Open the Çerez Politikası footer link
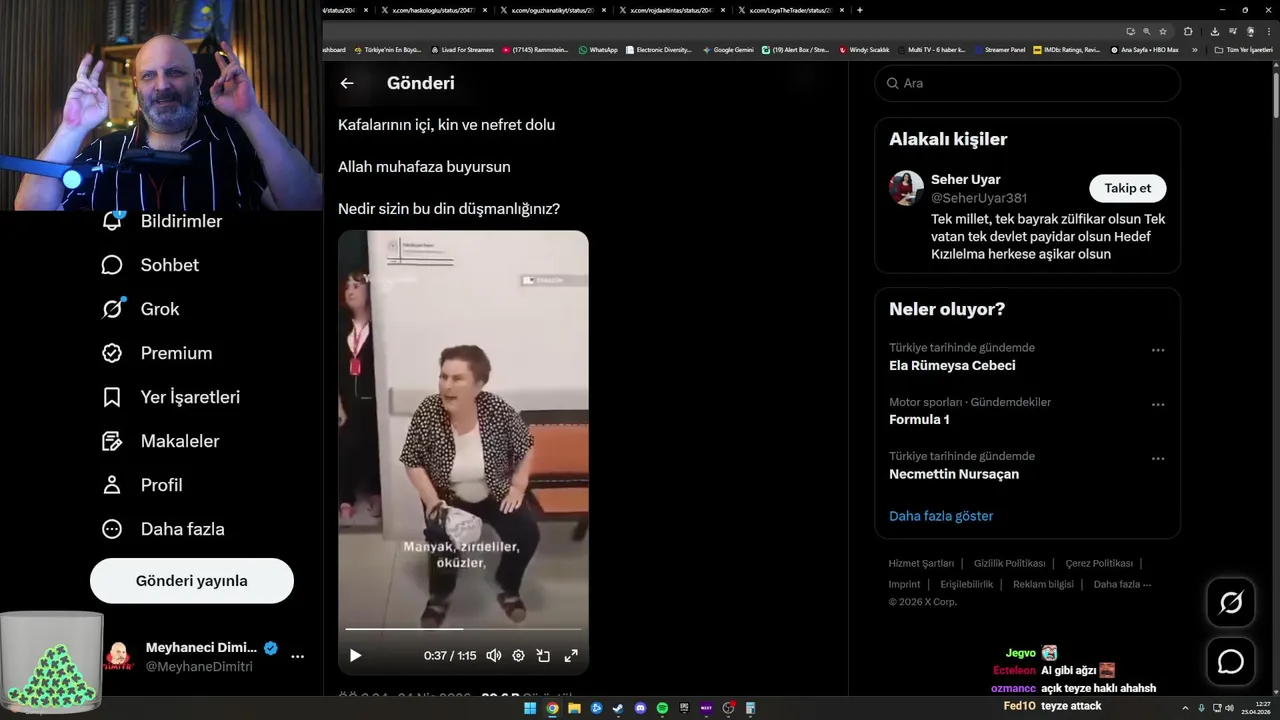Screen dimensions: 1280x720 tap(1099, 563)
